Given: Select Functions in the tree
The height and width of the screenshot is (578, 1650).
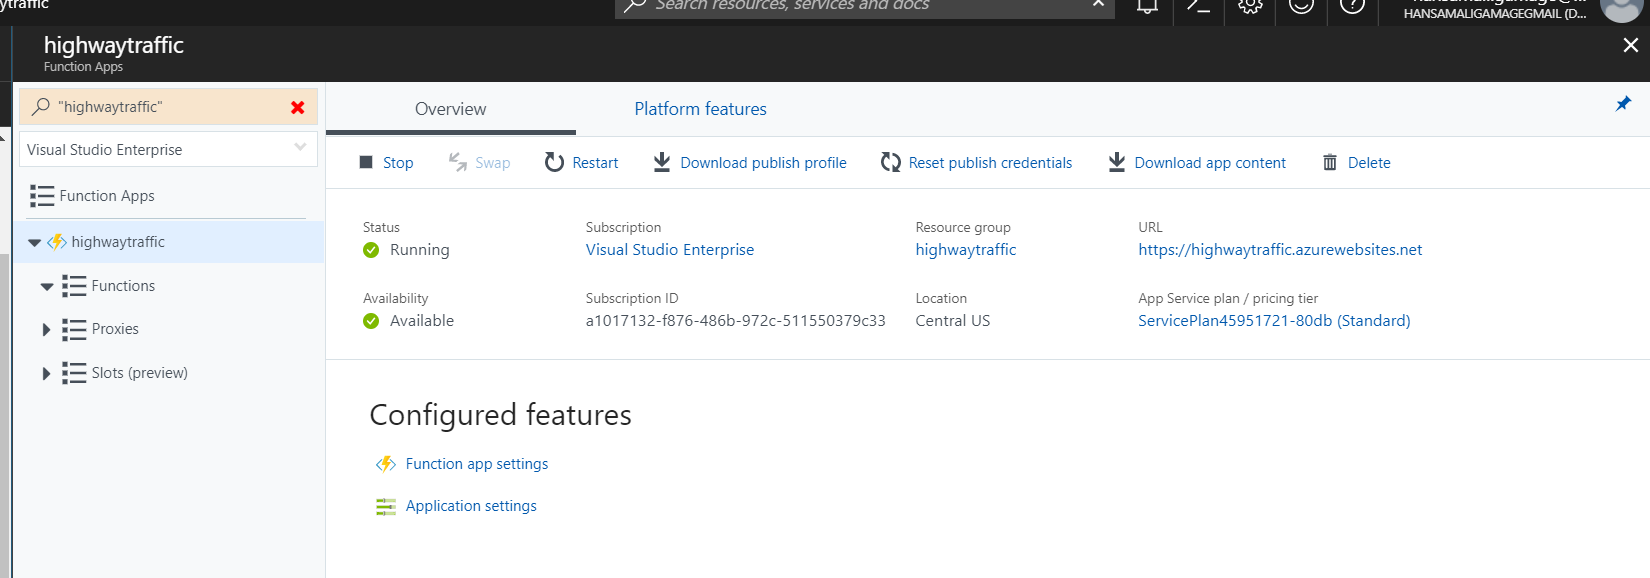Looking at the screenshot, I should tap(123, 286).
